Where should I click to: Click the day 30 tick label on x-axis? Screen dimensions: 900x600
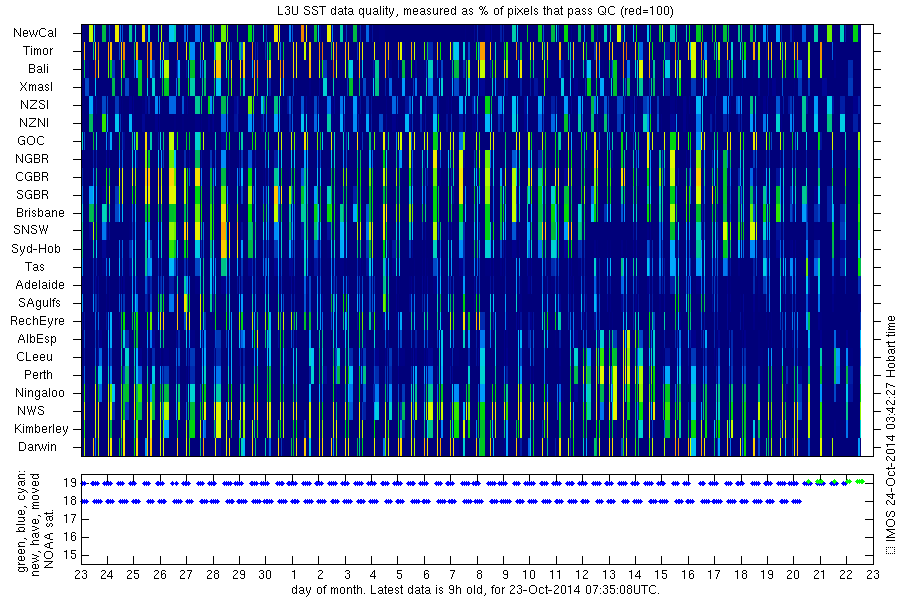tap(265, 575)
